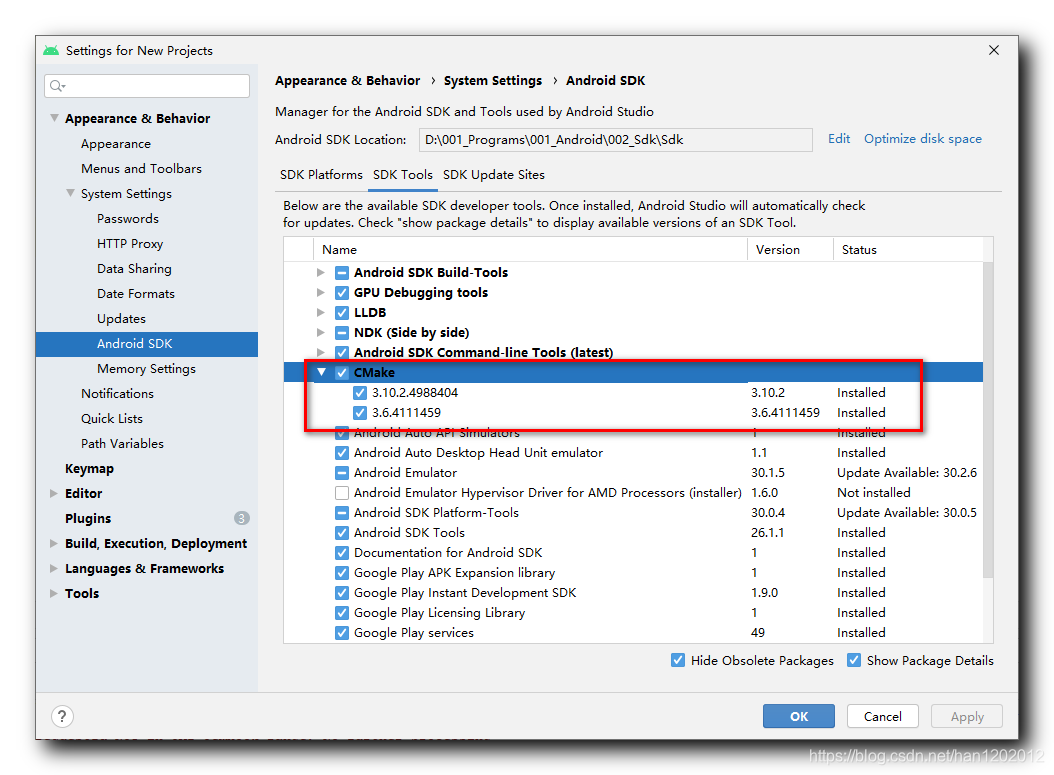
Task: Toggle the GPU Debugging tools checkbox
Action: click(341, 293)
